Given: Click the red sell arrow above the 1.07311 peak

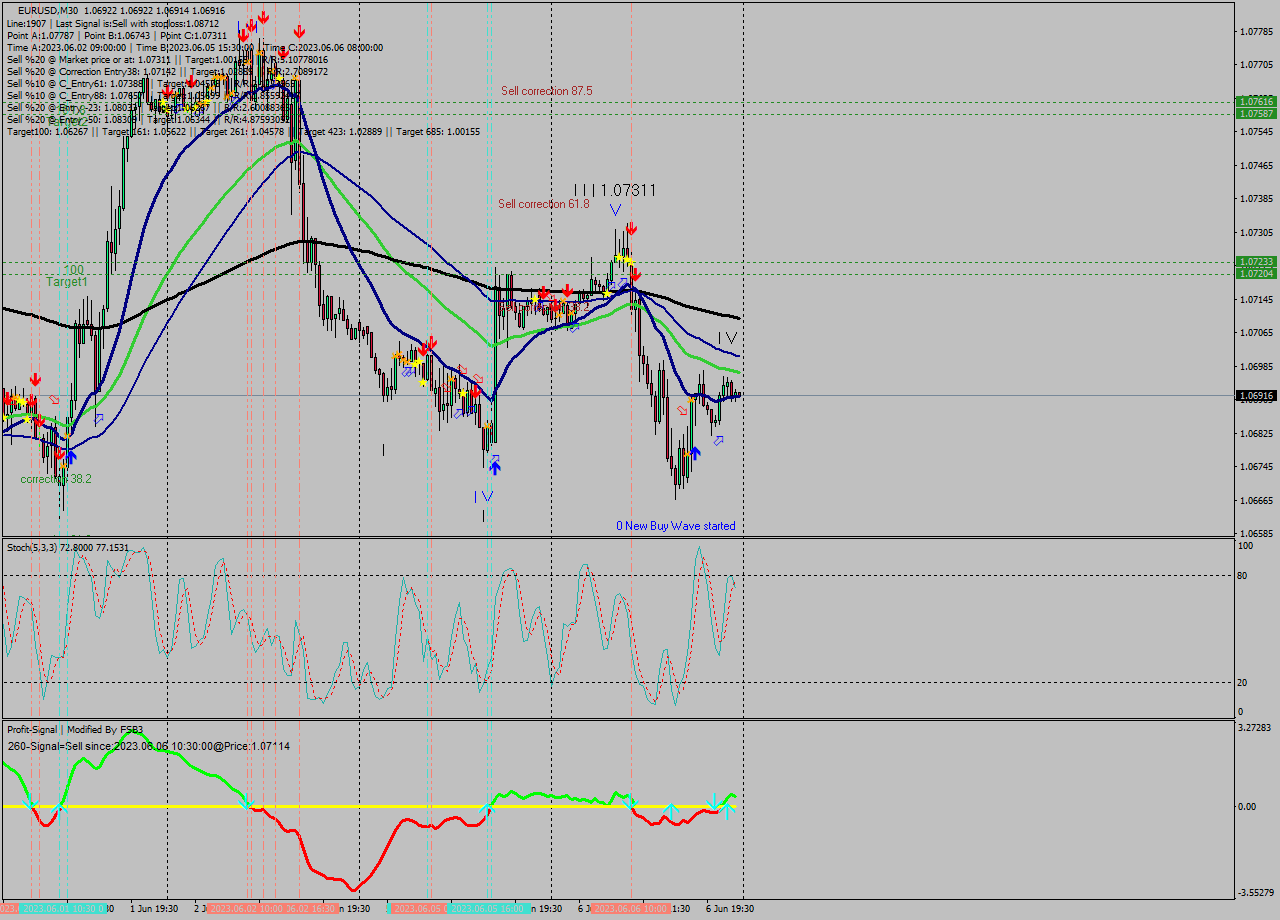Looking at the screenshot, I should [x=632, y=229].
